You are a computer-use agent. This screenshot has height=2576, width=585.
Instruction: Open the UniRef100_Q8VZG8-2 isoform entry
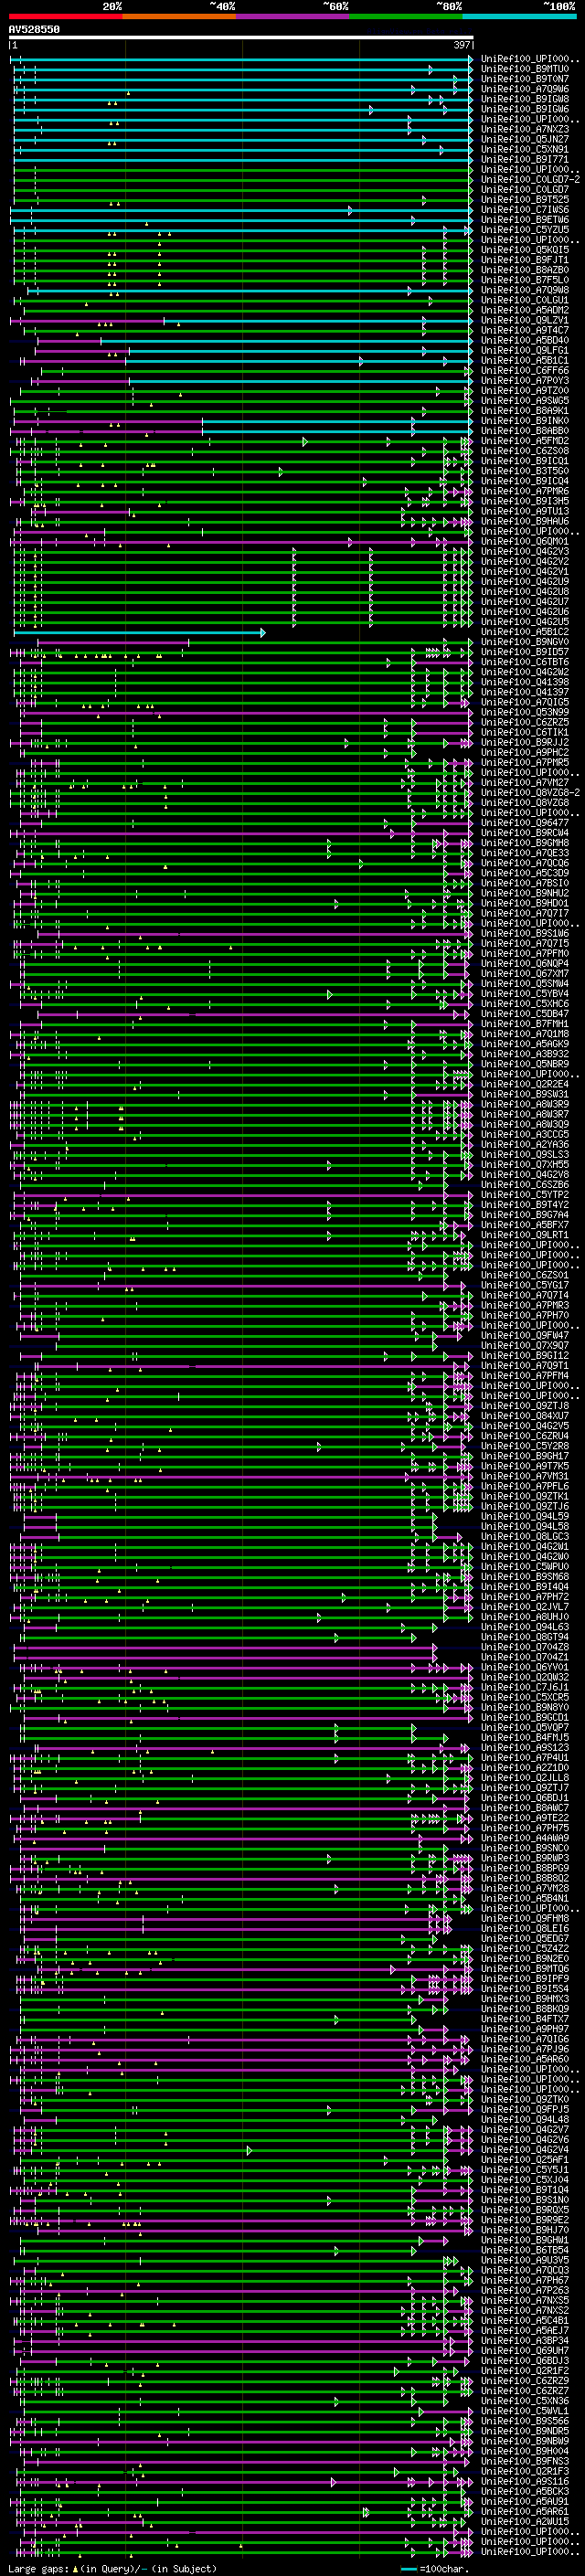[x=530, y=792]
